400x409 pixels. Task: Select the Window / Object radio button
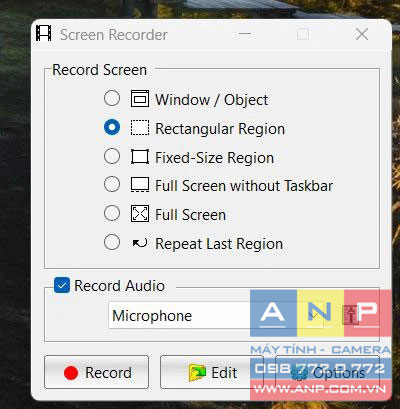tap(112, 98)
